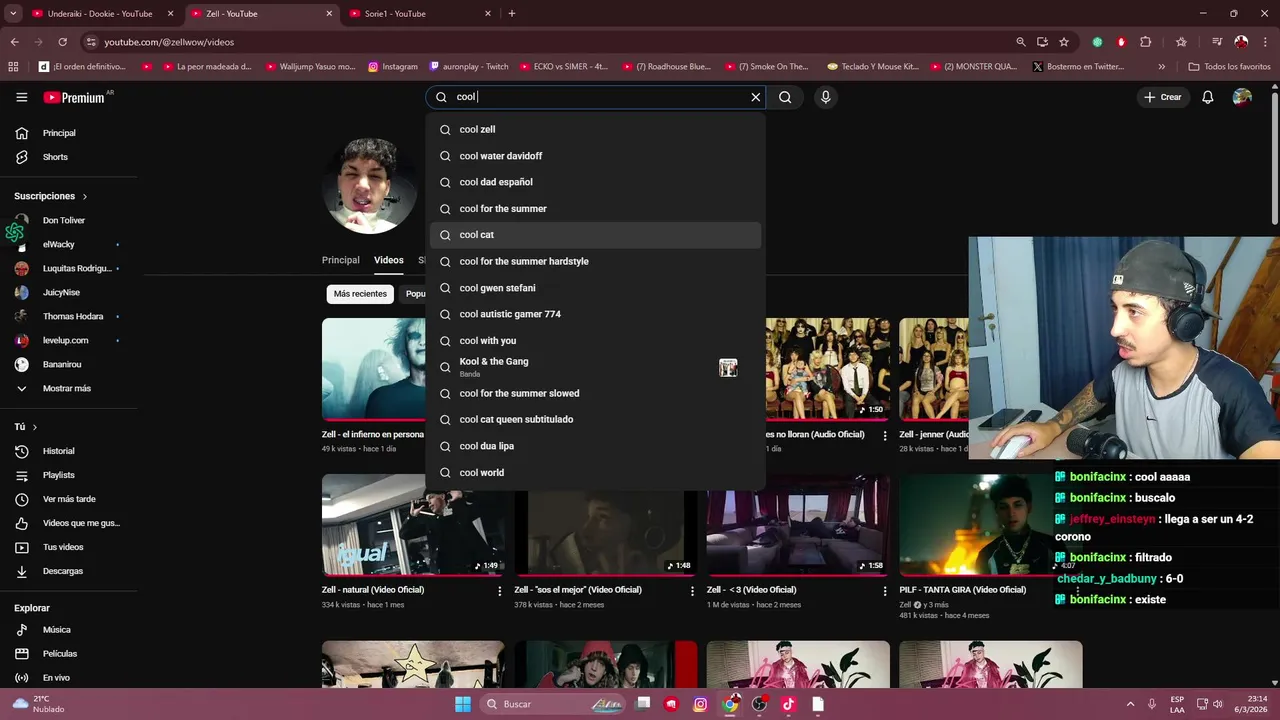Click taskbar Buscar search box
This screenshot has width=1280, height=720.
[x=554, y=704]
